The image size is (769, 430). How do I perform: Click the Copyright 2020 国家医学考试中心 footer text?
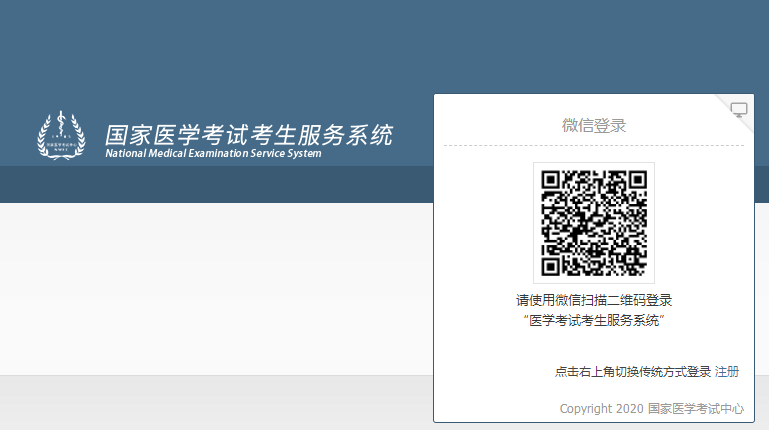click(x=651, y=408)
